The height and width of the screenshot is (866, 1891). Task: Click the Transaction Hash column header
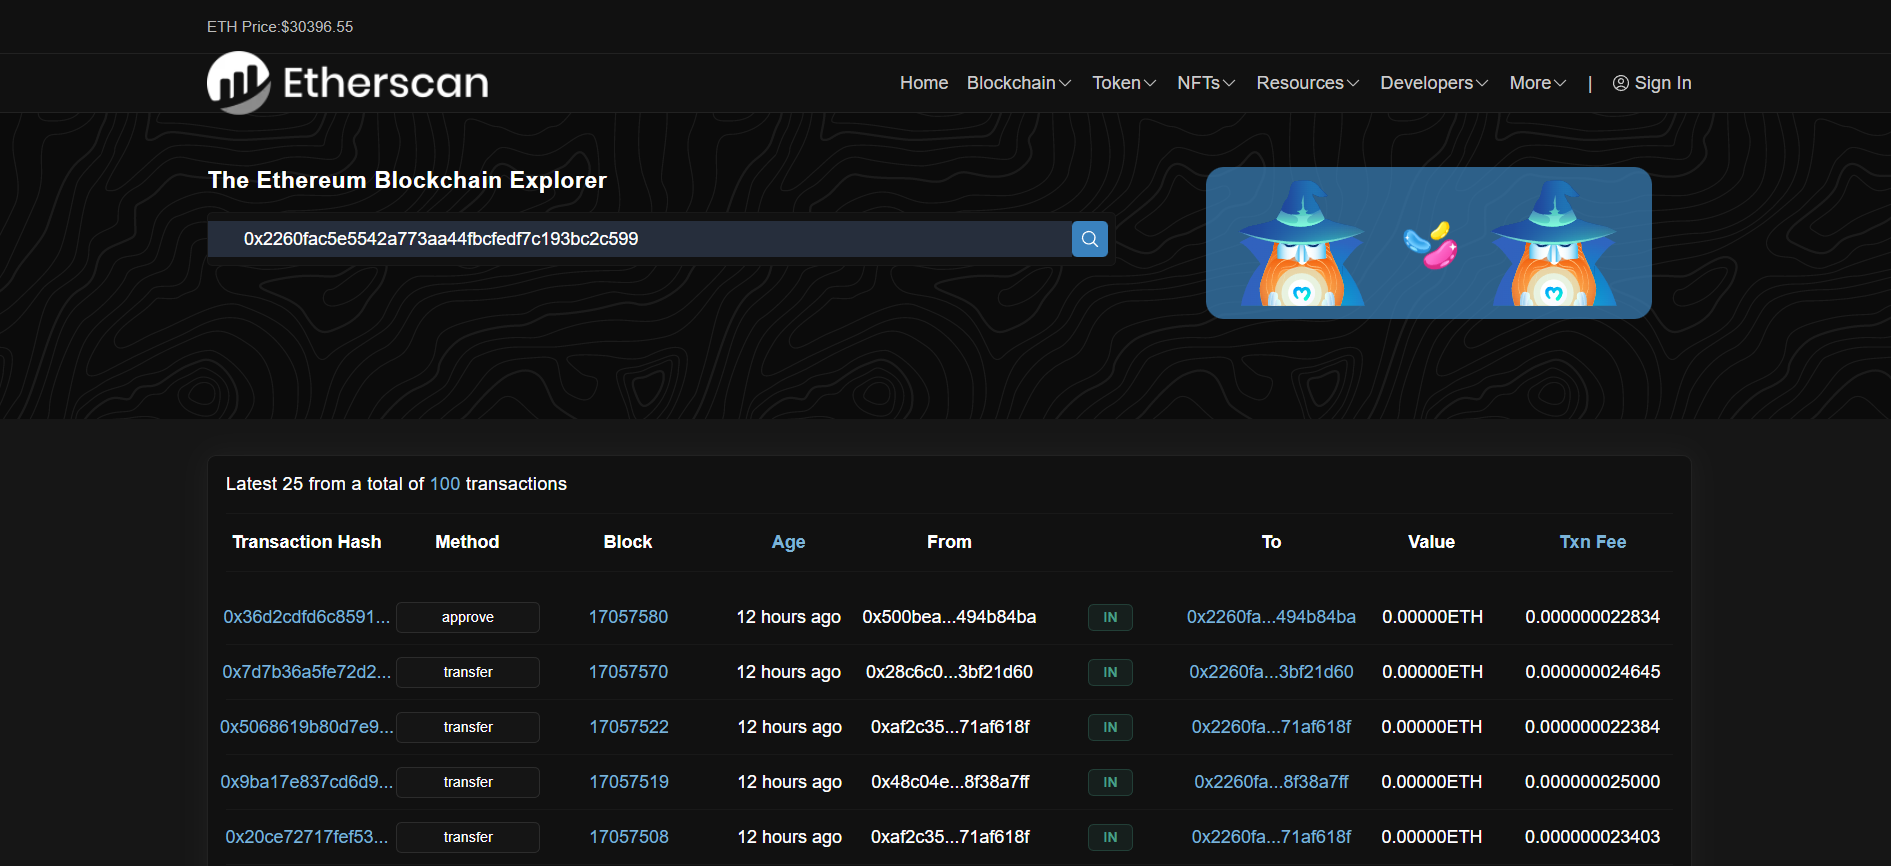[307, 542]
